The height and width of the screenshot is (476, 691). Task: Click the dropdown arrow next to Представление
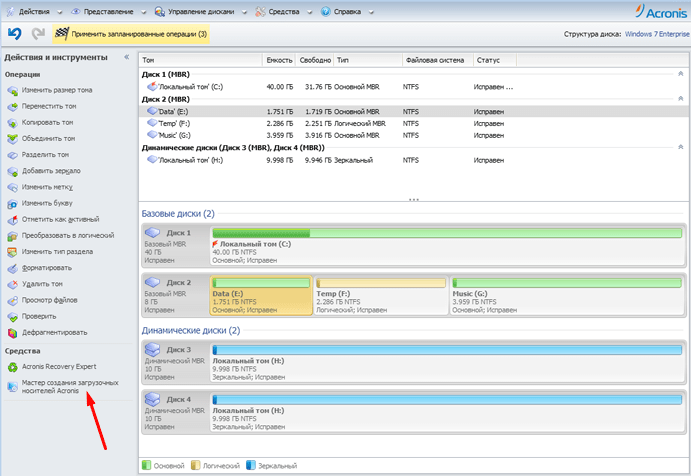coord(143,12)
